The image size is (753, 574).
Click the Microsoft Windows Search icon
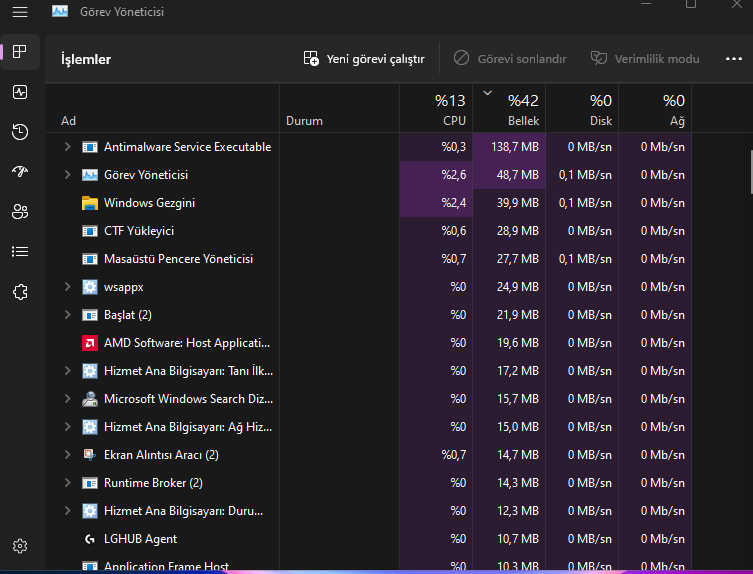click(90, 399)
